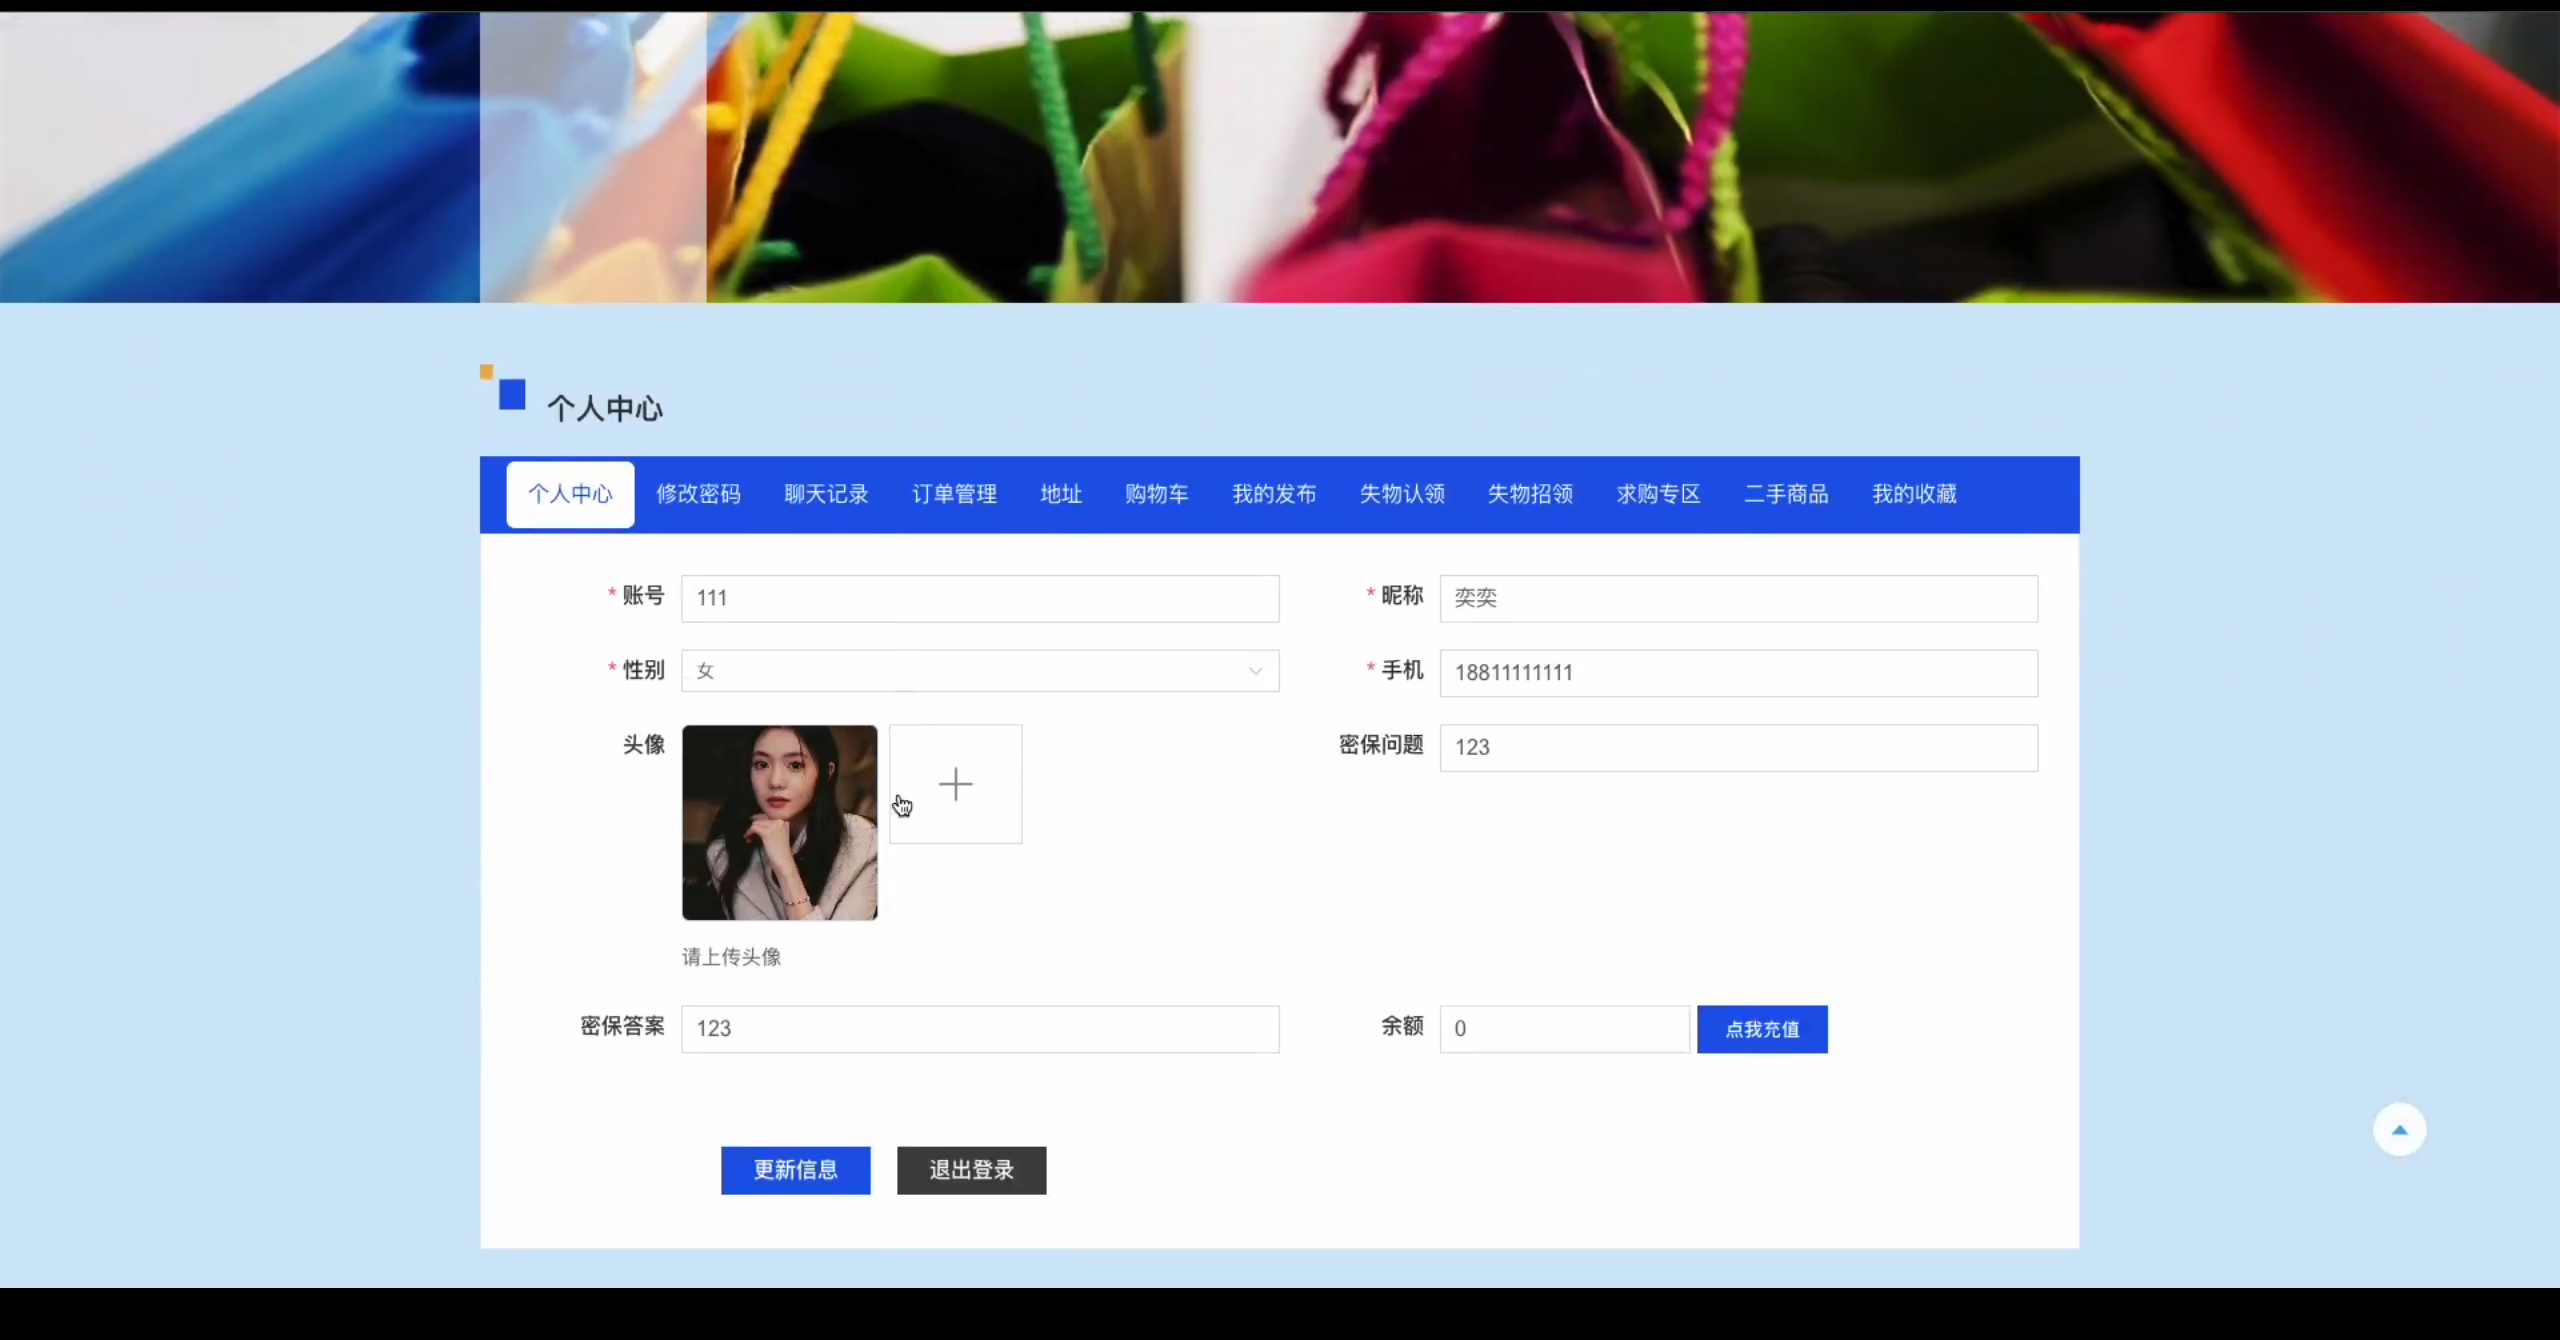The width and height of the screenshot is (2560, 1340).
Task: Open the 修改密码 tab
Action: coord(698,494)
